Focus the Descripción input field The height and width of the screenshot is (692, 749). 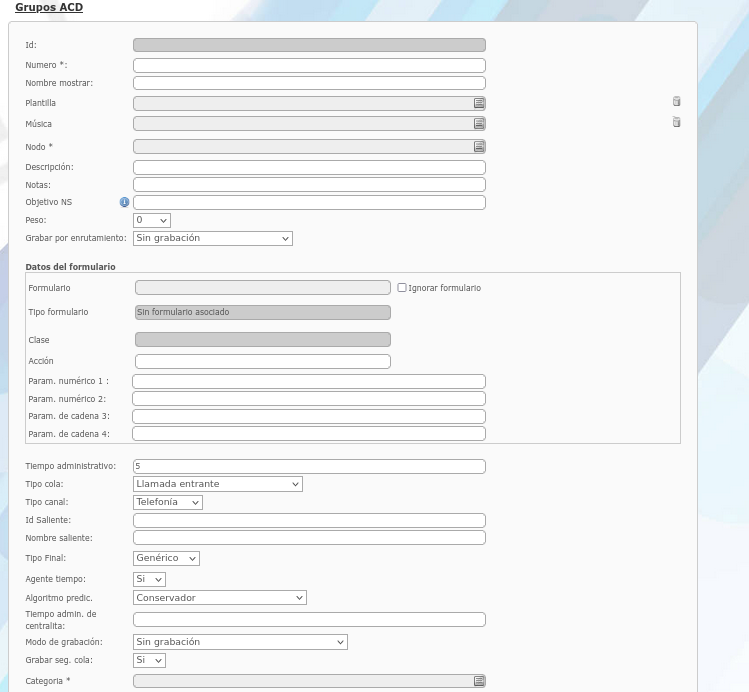coord(309,168)
